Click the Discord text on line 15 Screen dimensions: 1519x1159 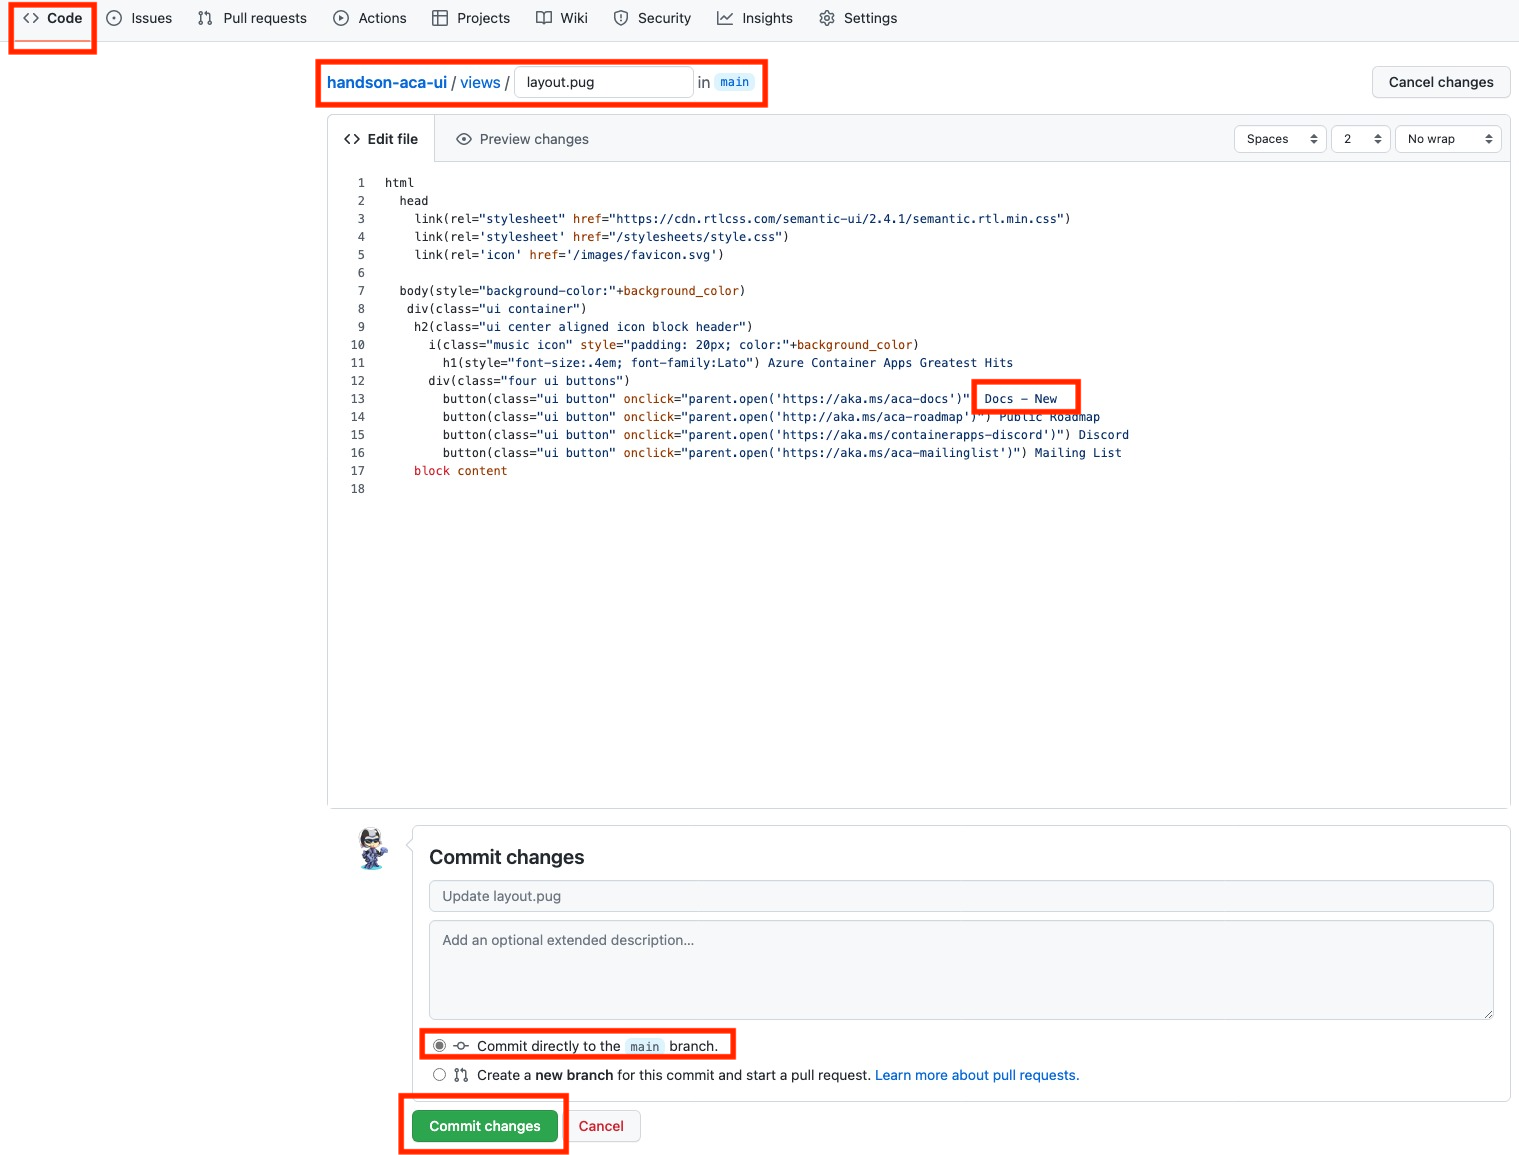pyautogui.click(x=1103, y=435)
